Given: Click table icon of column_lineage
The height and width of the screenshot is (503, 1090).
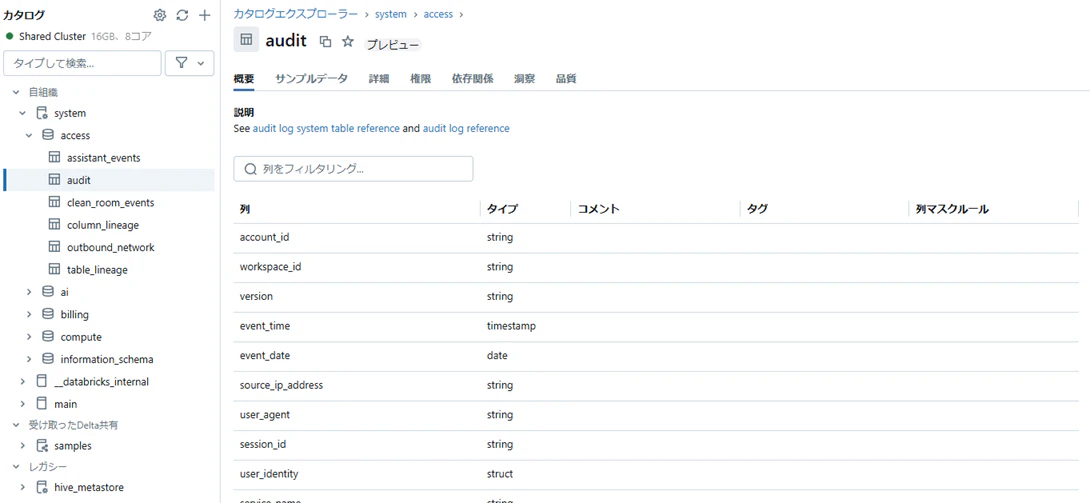Looking at the screenshot, I should (54, 225).
